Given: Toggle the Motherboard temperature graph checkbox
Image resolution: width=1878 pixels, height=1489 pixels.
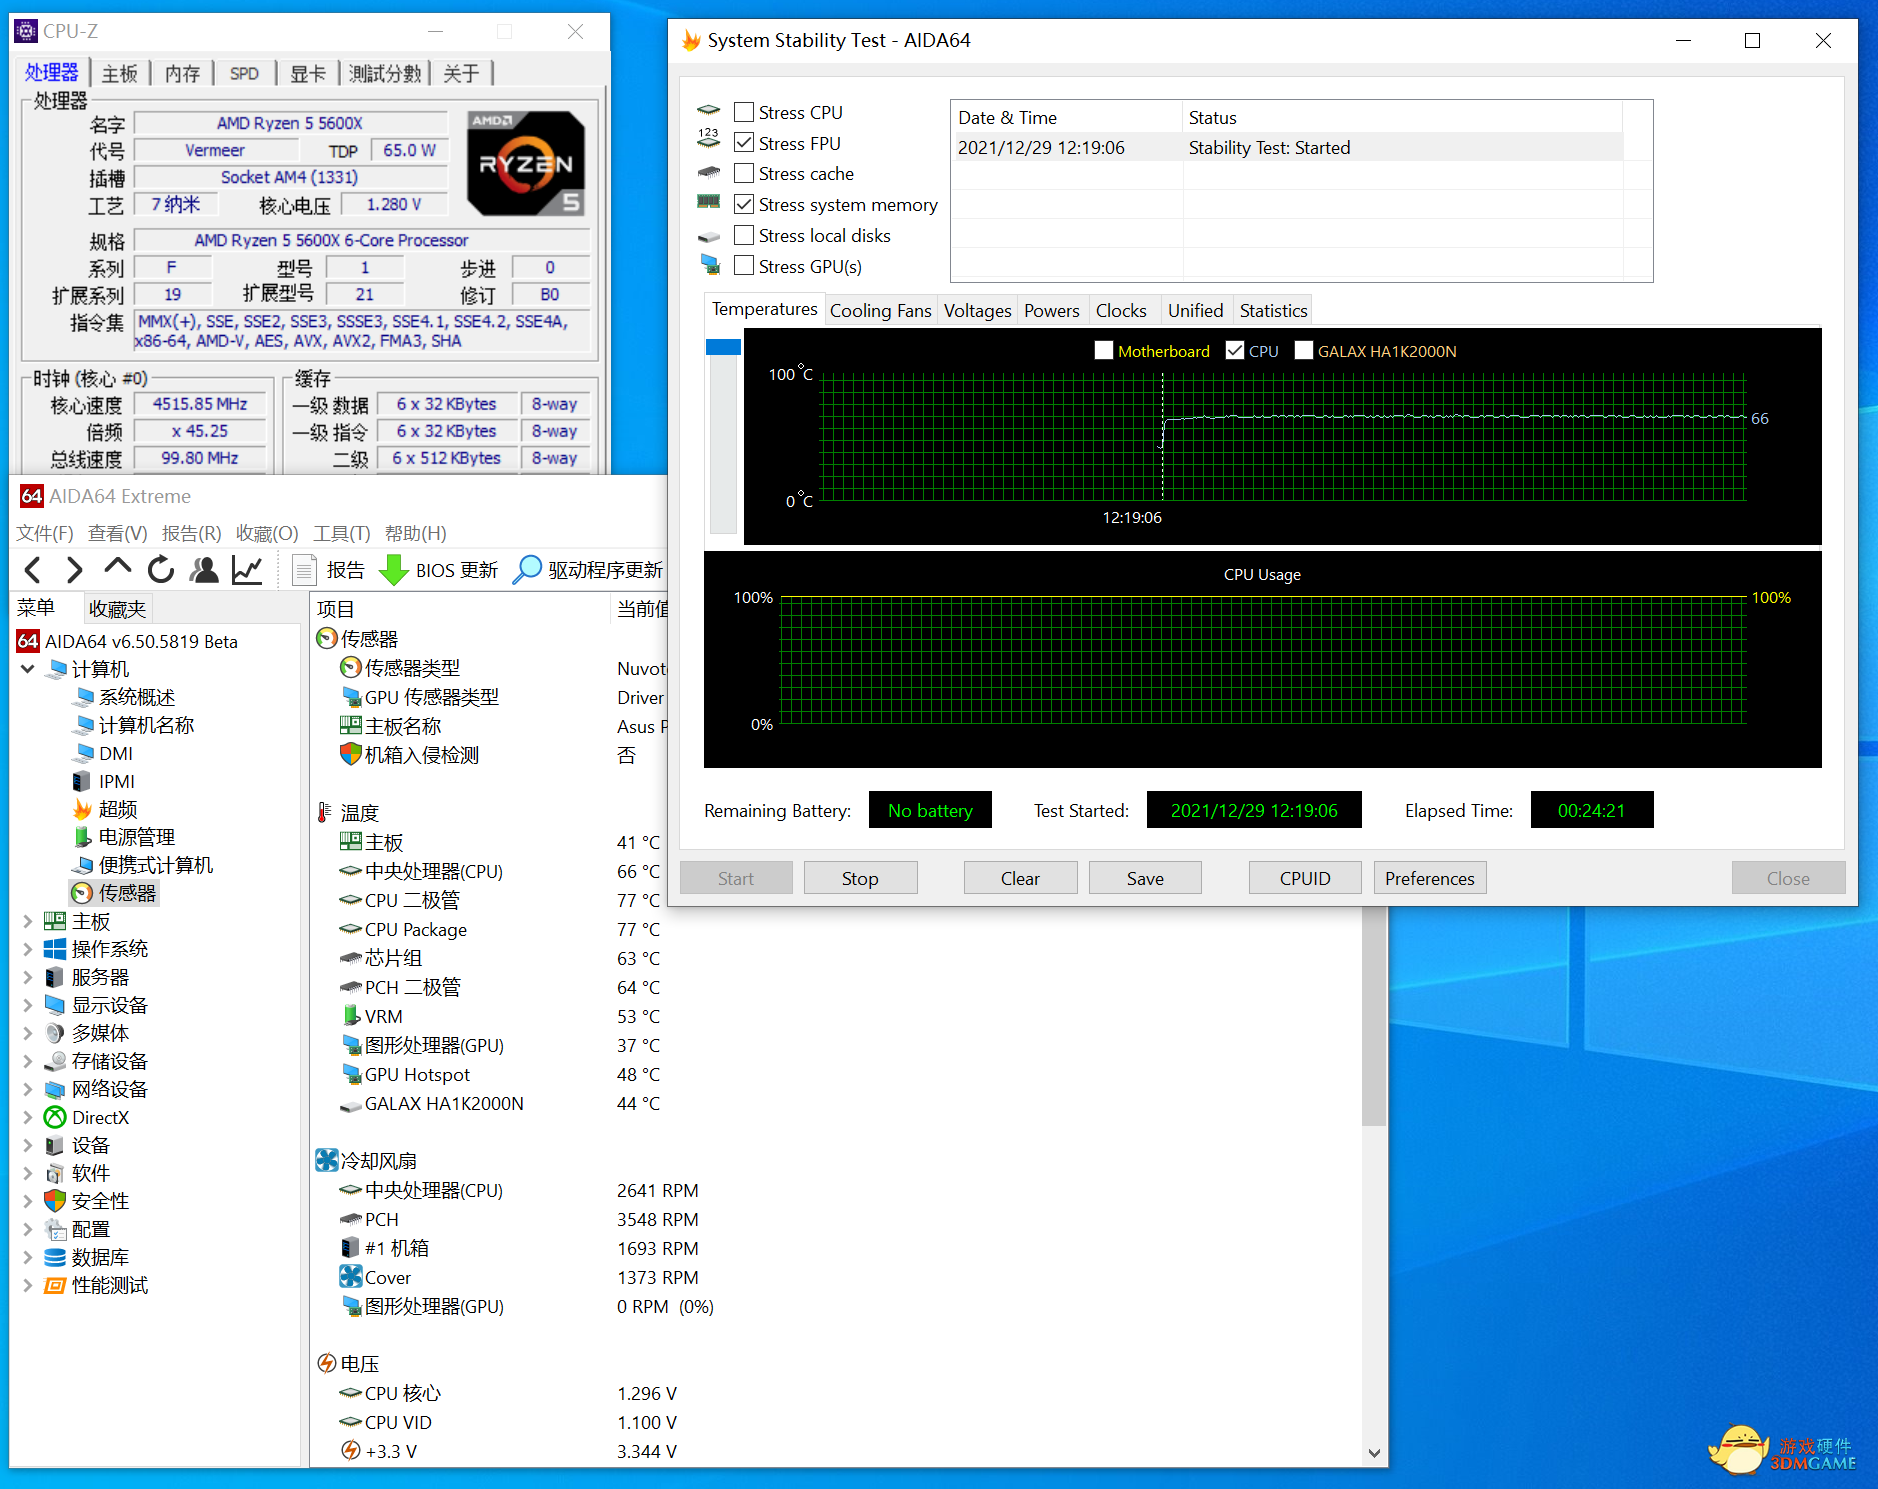Looking at the screenshot, I should pyautogui.click(x=1104, y=351).
